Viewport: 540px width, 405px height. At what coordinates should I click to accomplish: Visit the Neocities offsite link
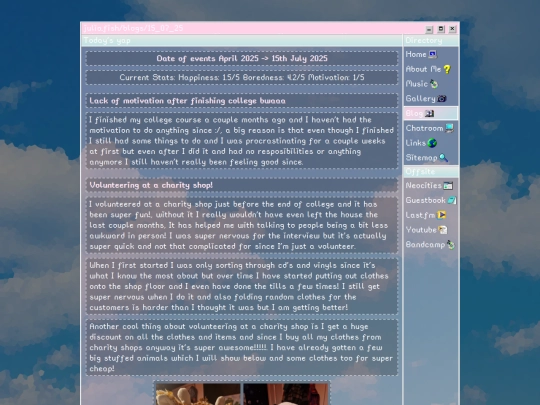424,186
